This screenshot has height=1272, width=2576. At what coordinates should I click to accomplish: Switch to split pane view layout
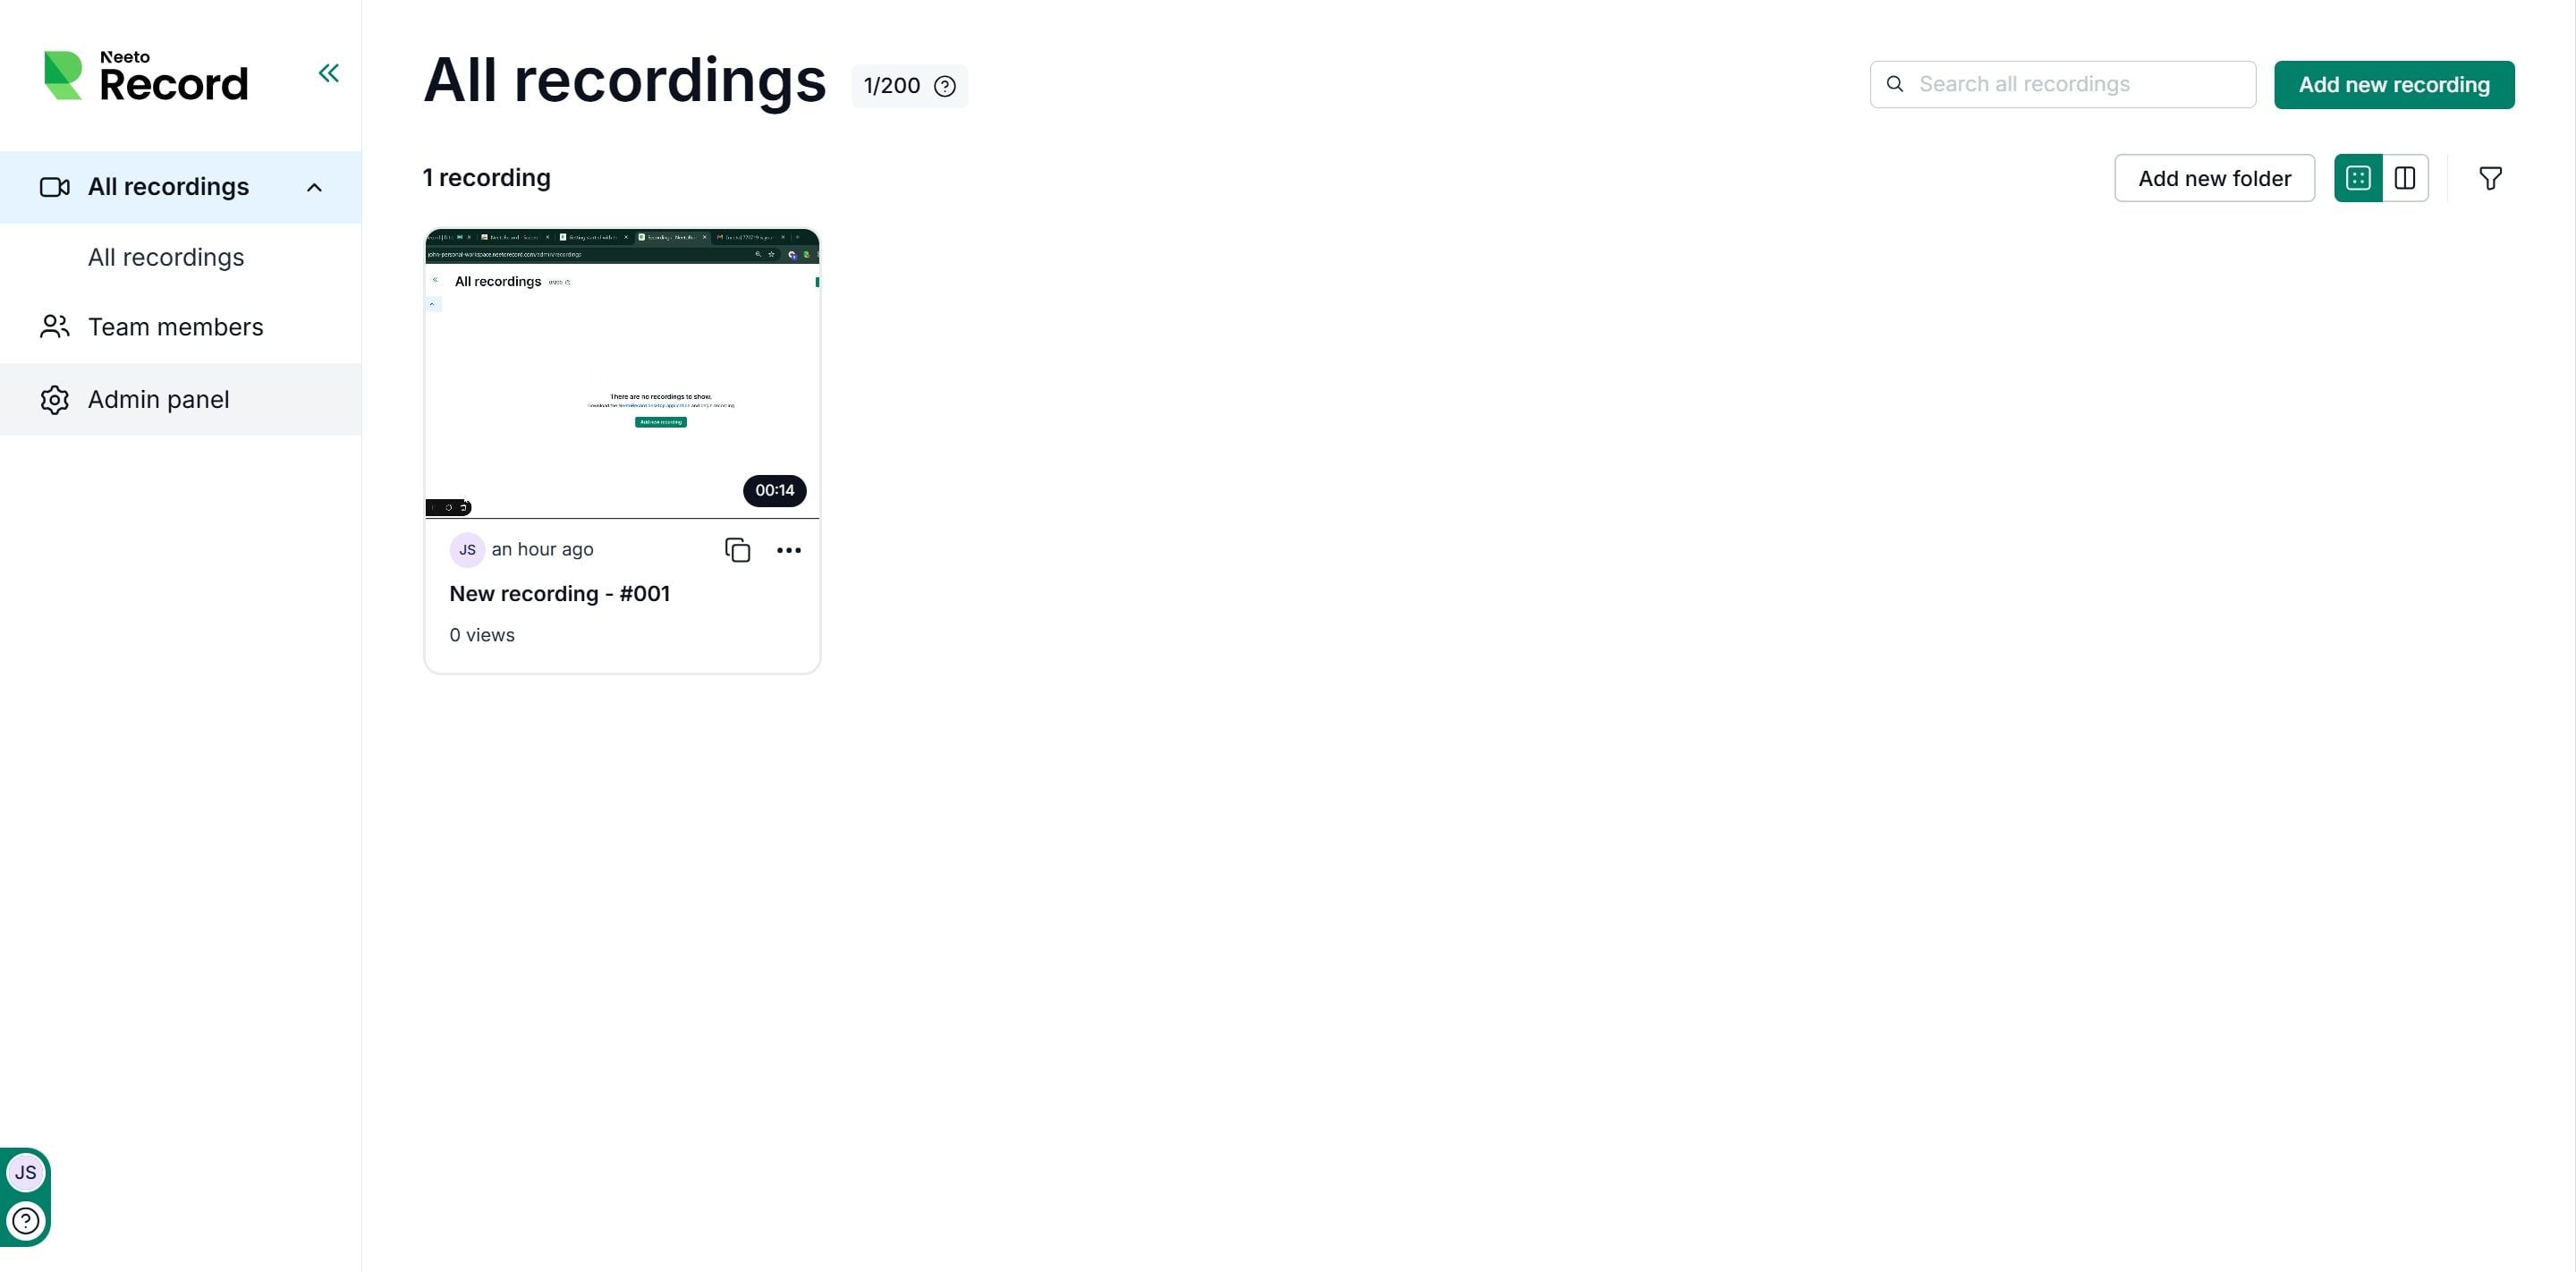pos(2404,178)
